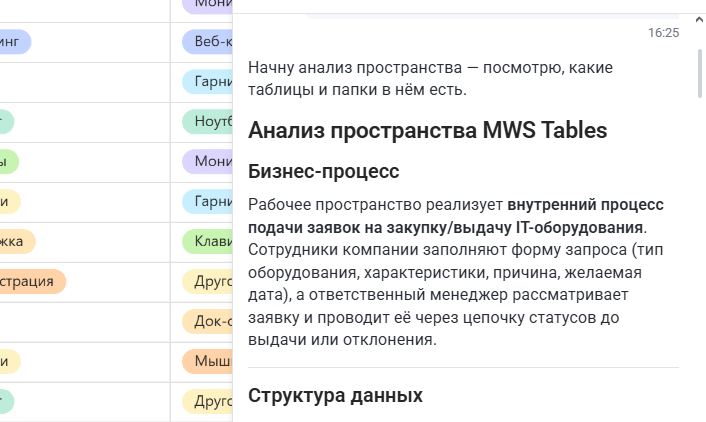Click the chat panel vertical scrollbar thumb
This screenshot has width=706, height=422.
point(700,73)
